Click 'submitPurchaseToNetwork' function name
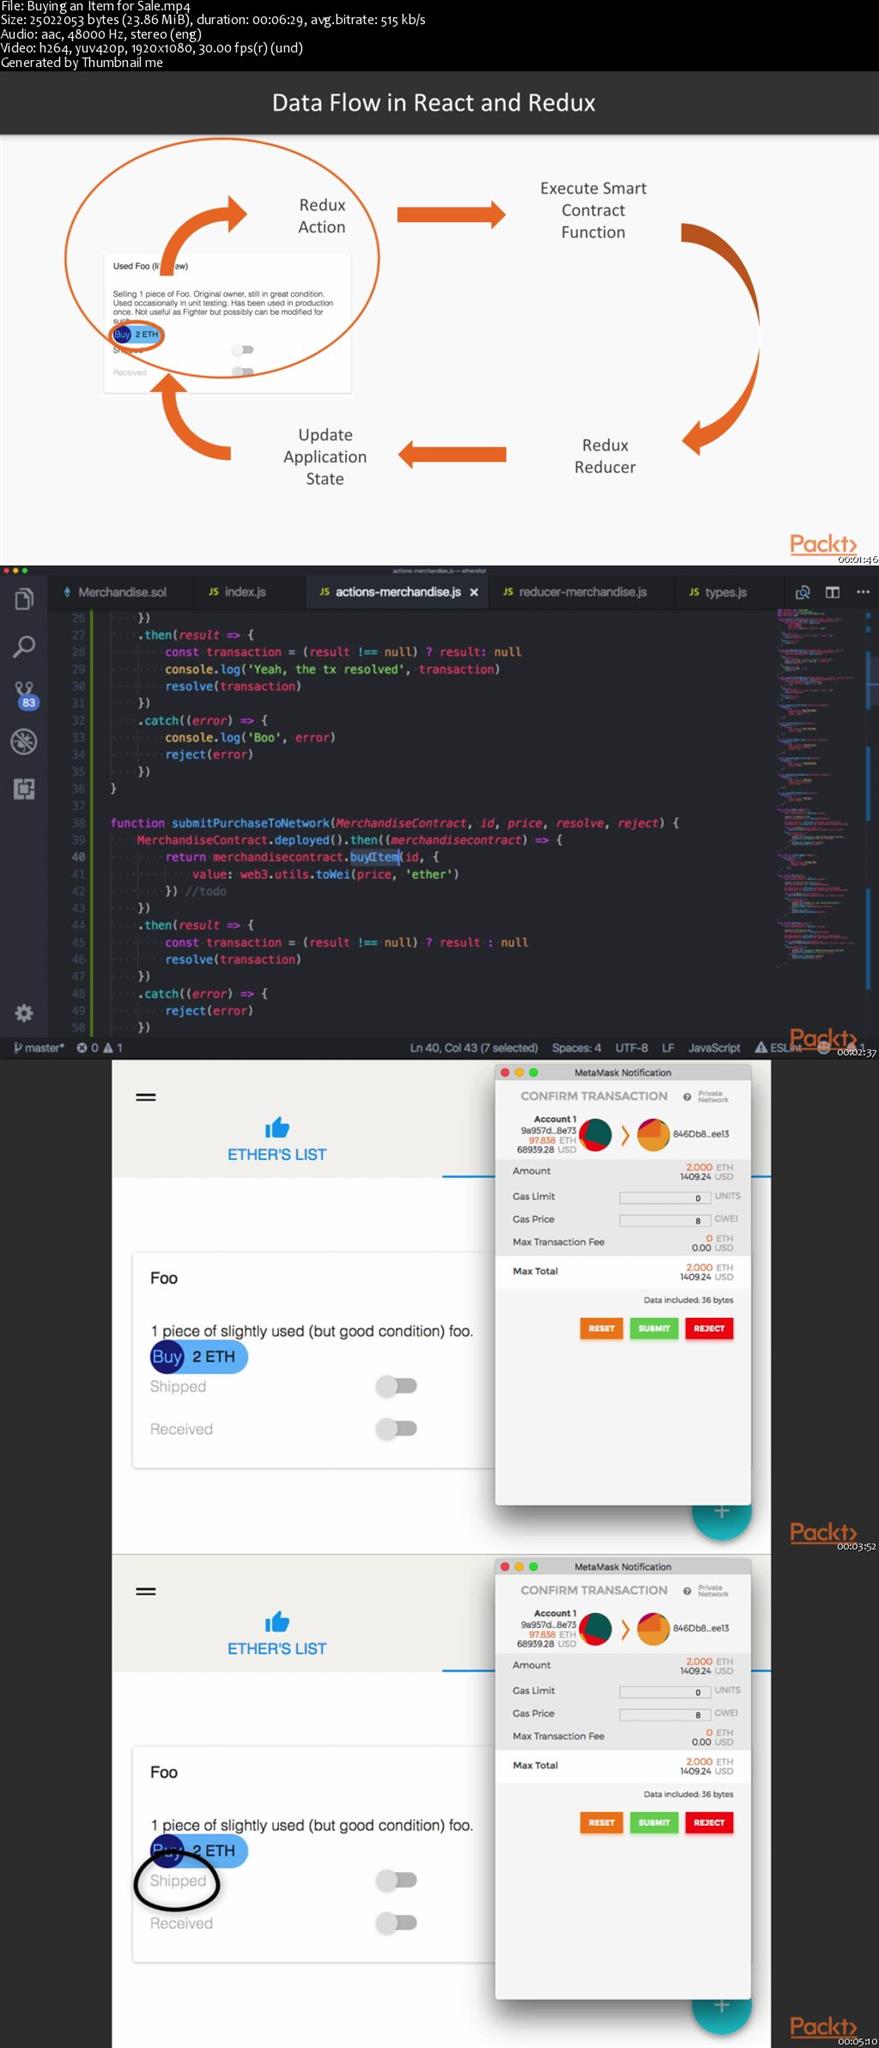 [x=250, y=823]
